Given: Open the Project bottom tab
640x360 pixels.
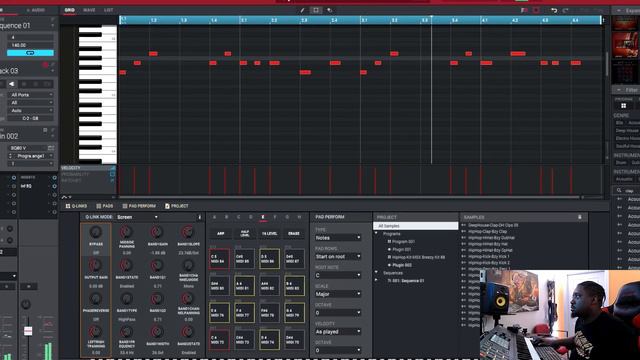Looking at the screenshot, I should click(177, 206).
